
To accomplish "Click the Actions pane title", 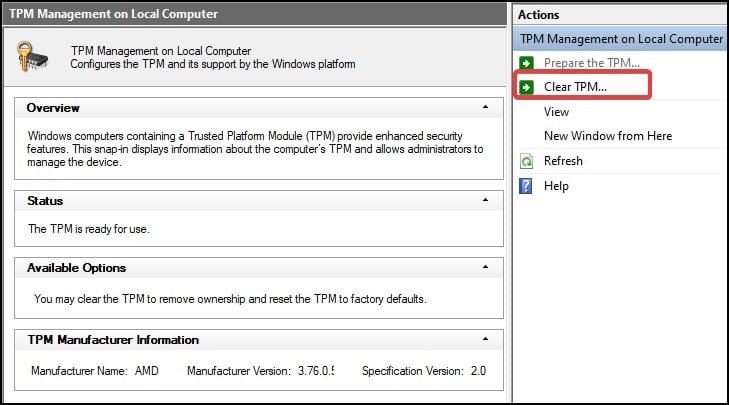I will click(x=539, y=15).
